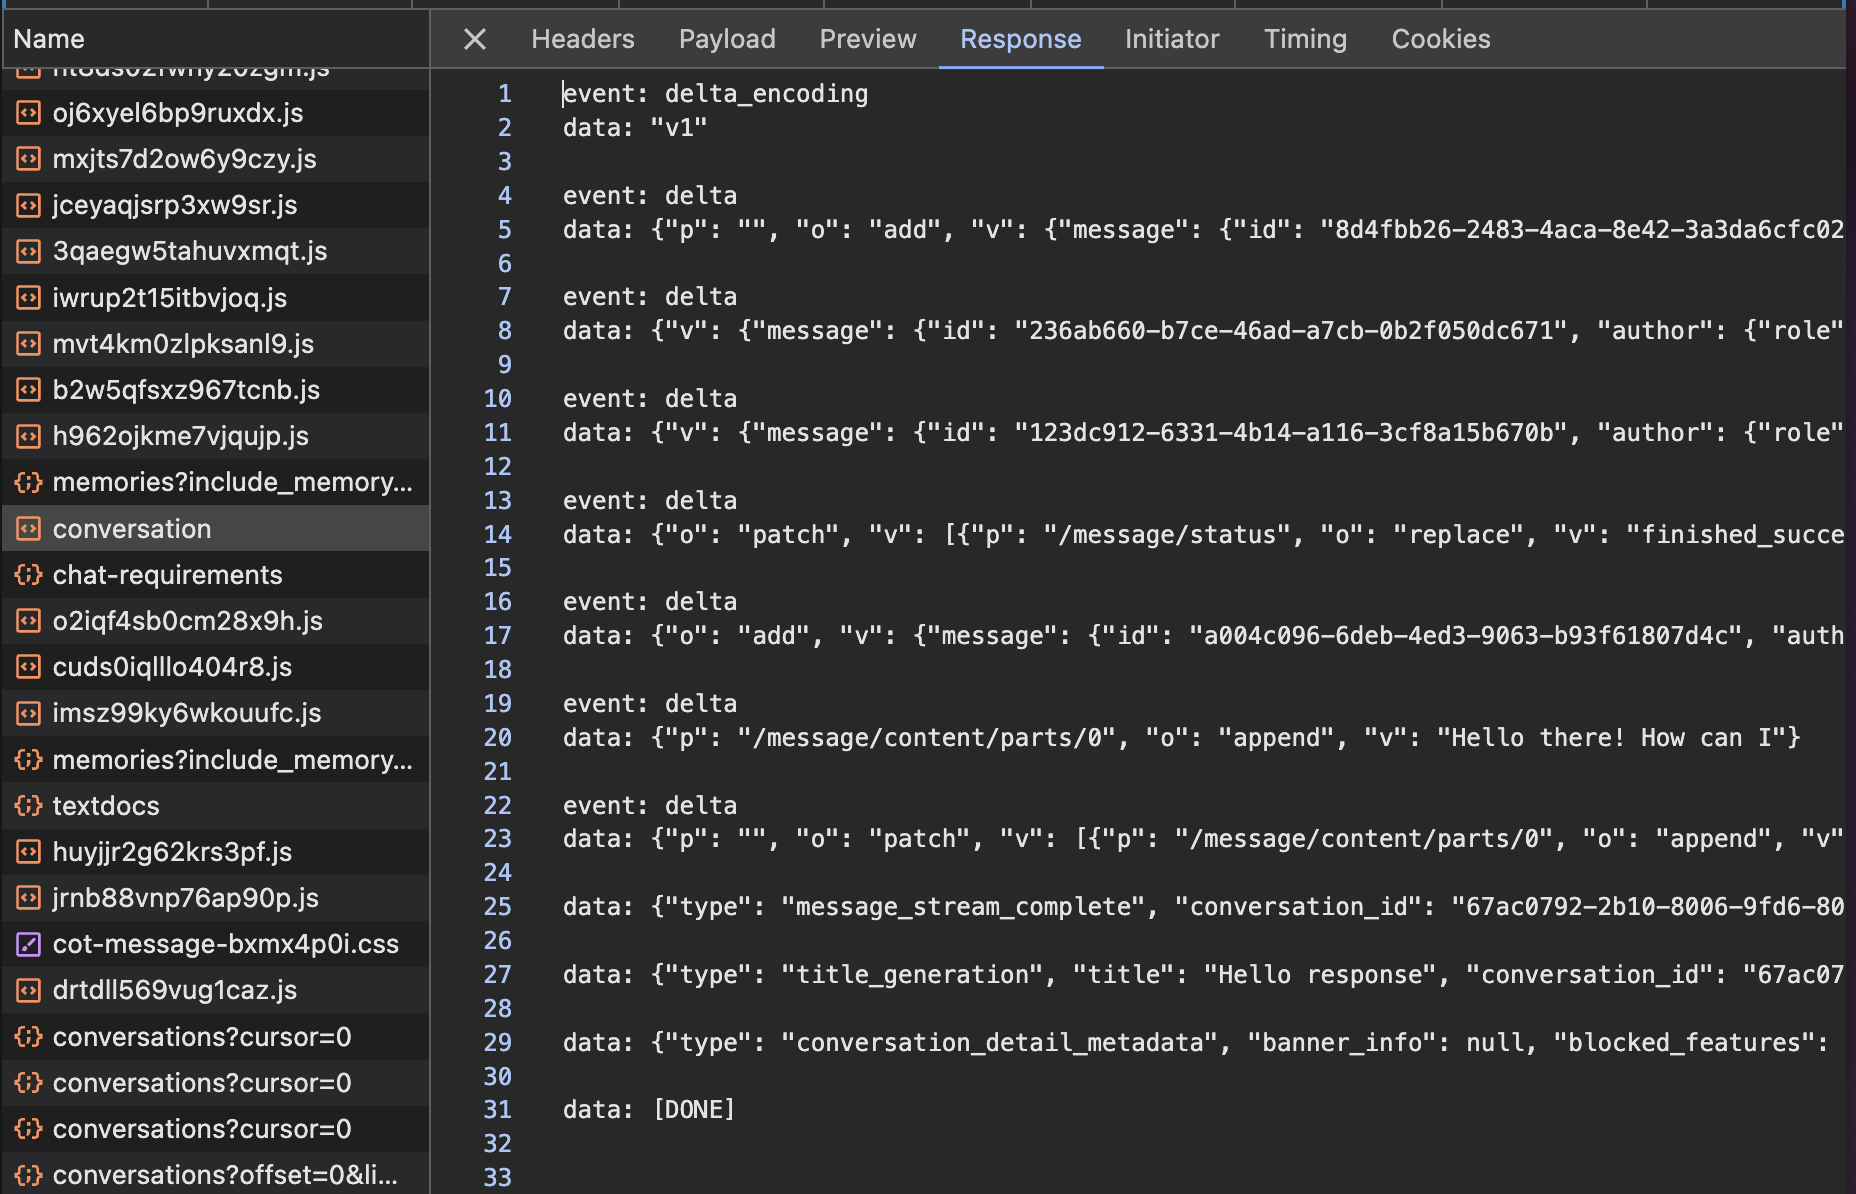Screen dimensions: 1856x1194
Task: Click script icon for h962ojkme7vjqujp.js
Action: (29, 436)
